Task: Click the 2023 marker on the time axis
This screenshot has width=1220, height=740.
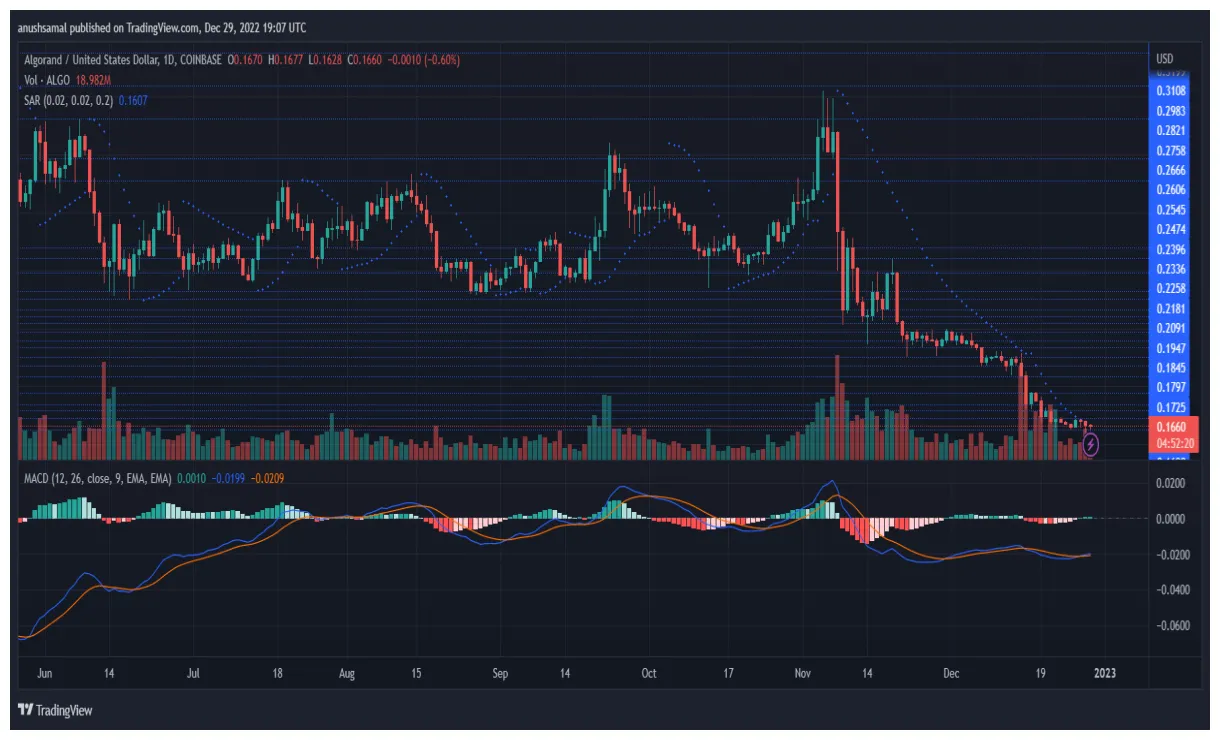Action: click(1104, 674)
